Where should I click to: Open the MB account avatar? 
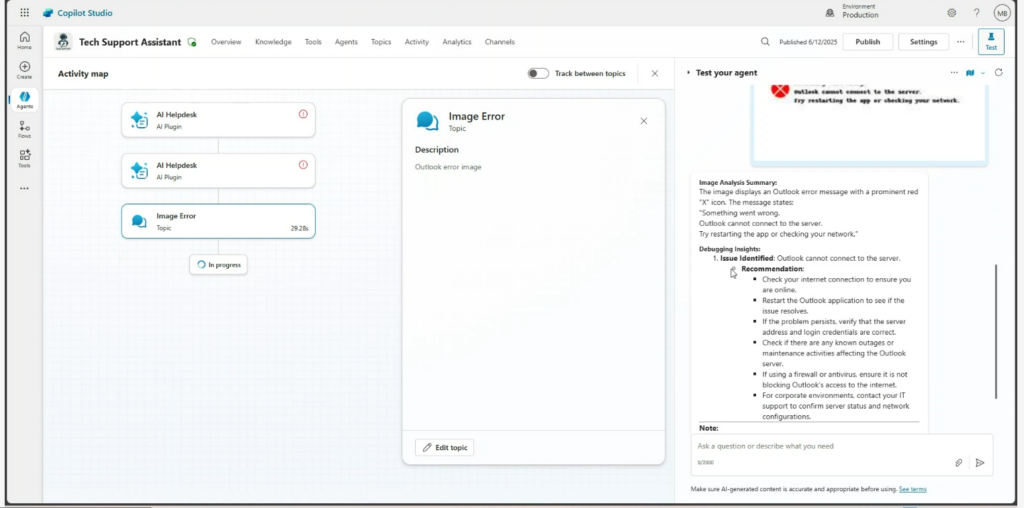[x=1002, y=12]
